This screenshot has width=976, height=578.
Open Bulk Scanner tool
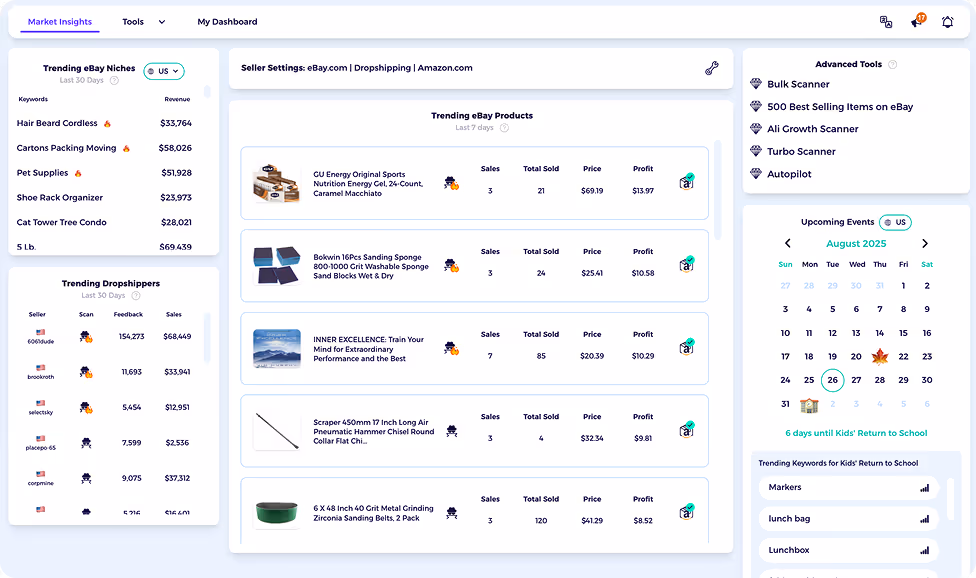coord(798,84)
